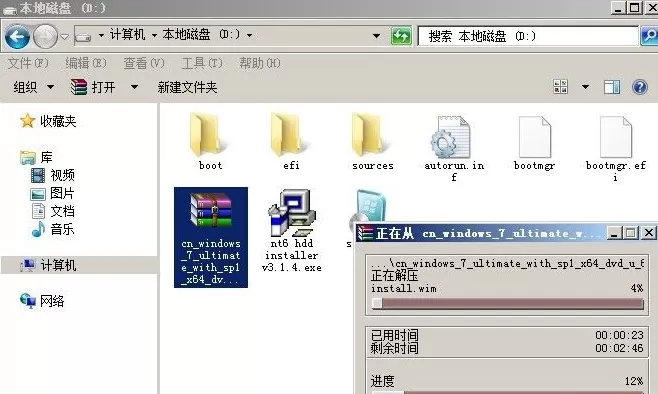Go back with the blue Back arrow
The width and height of the screenshot is (658, 394).
[x=17, y=37]
